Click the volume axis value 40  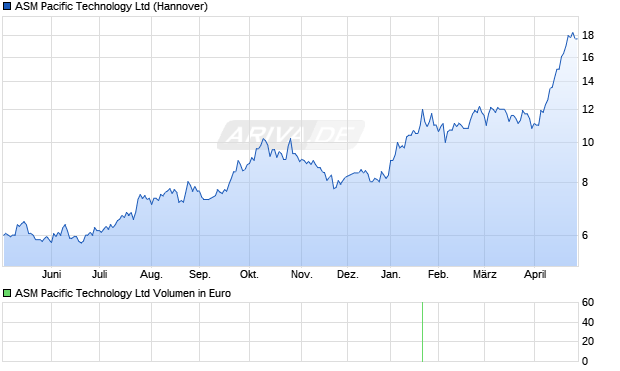[x=588, y=322]
